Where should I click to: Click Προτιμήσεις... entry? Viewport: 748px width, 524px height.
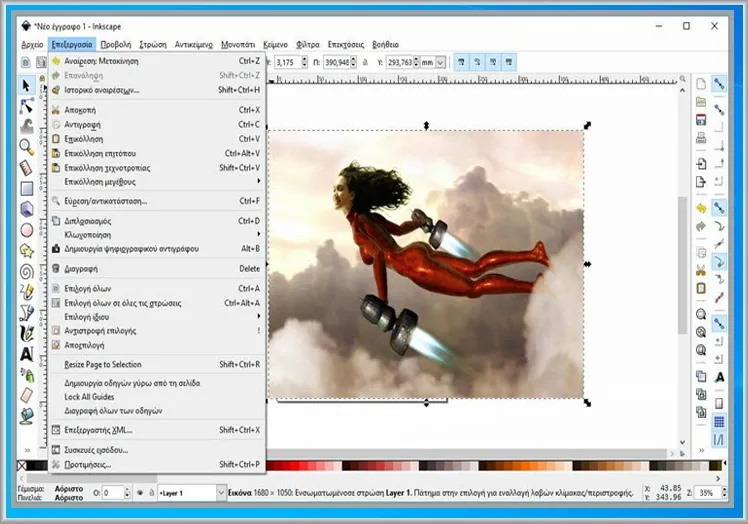point(156,464)
